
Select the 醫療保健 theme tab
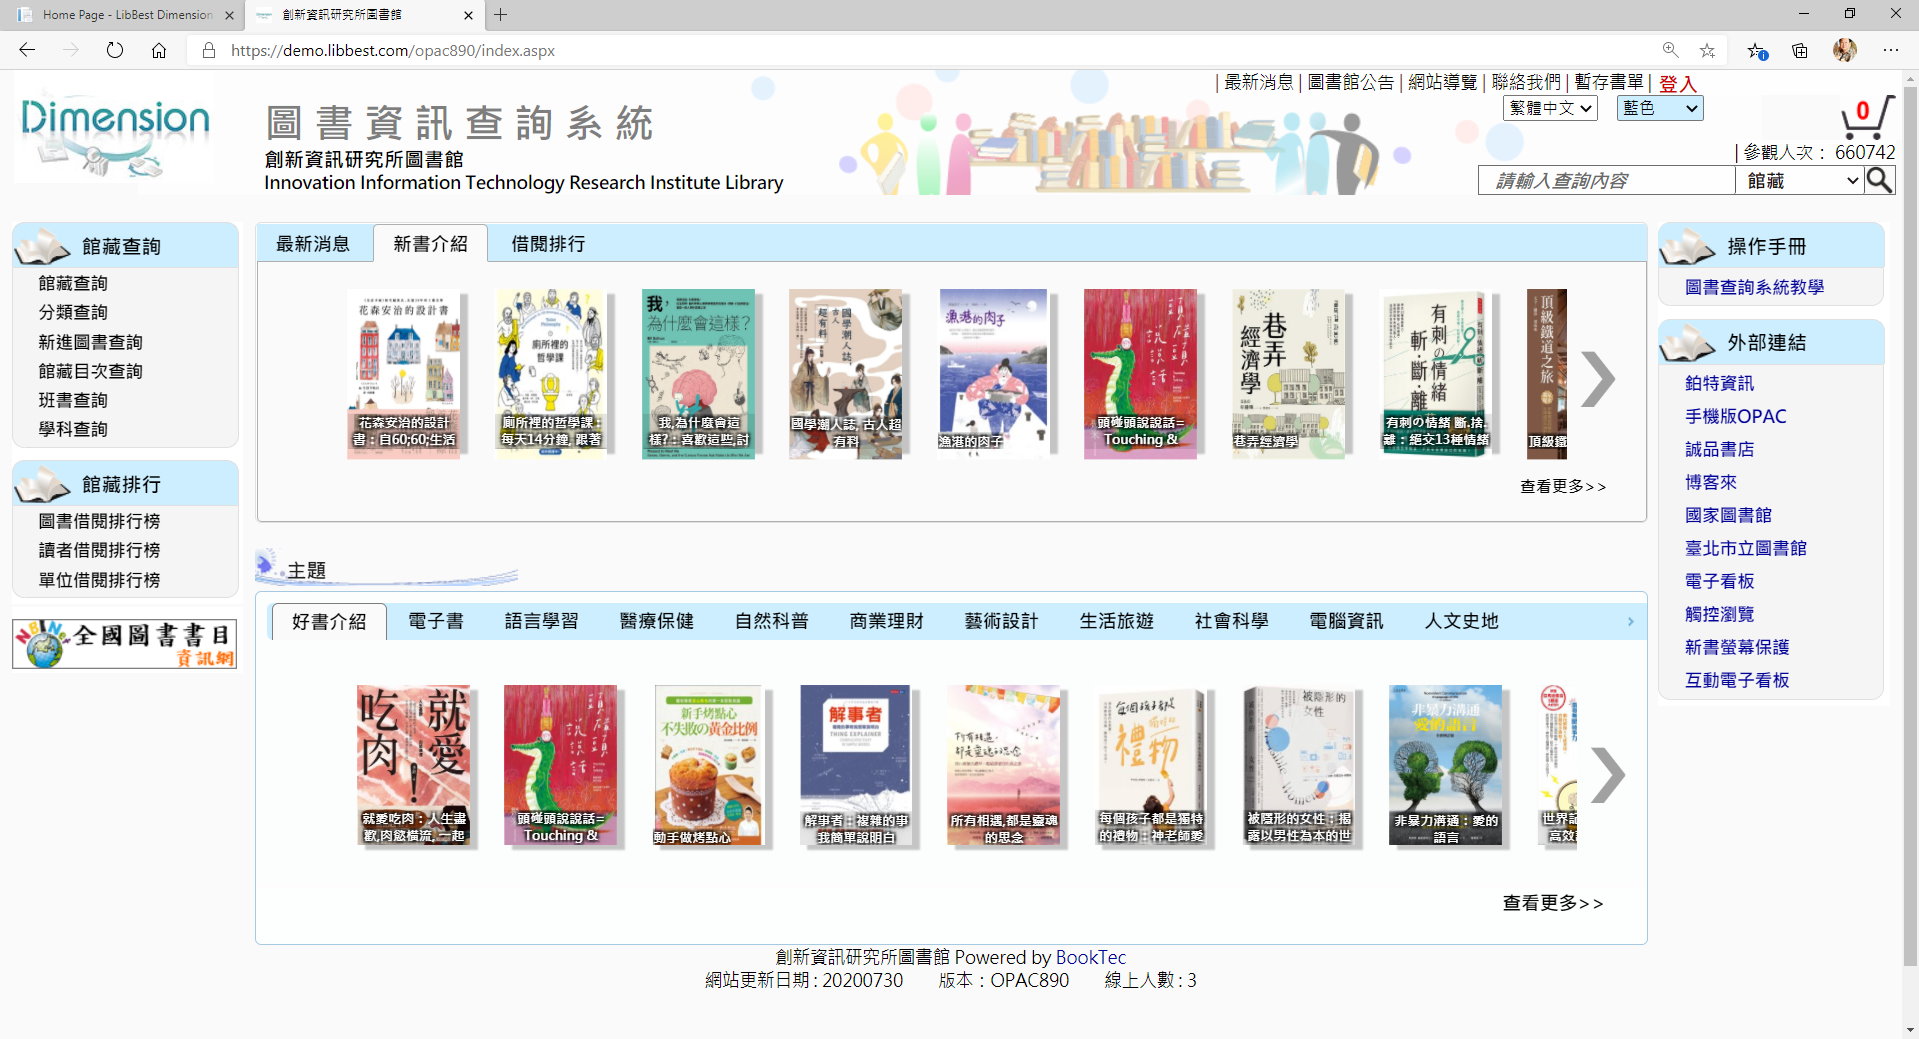pos(656,621)
